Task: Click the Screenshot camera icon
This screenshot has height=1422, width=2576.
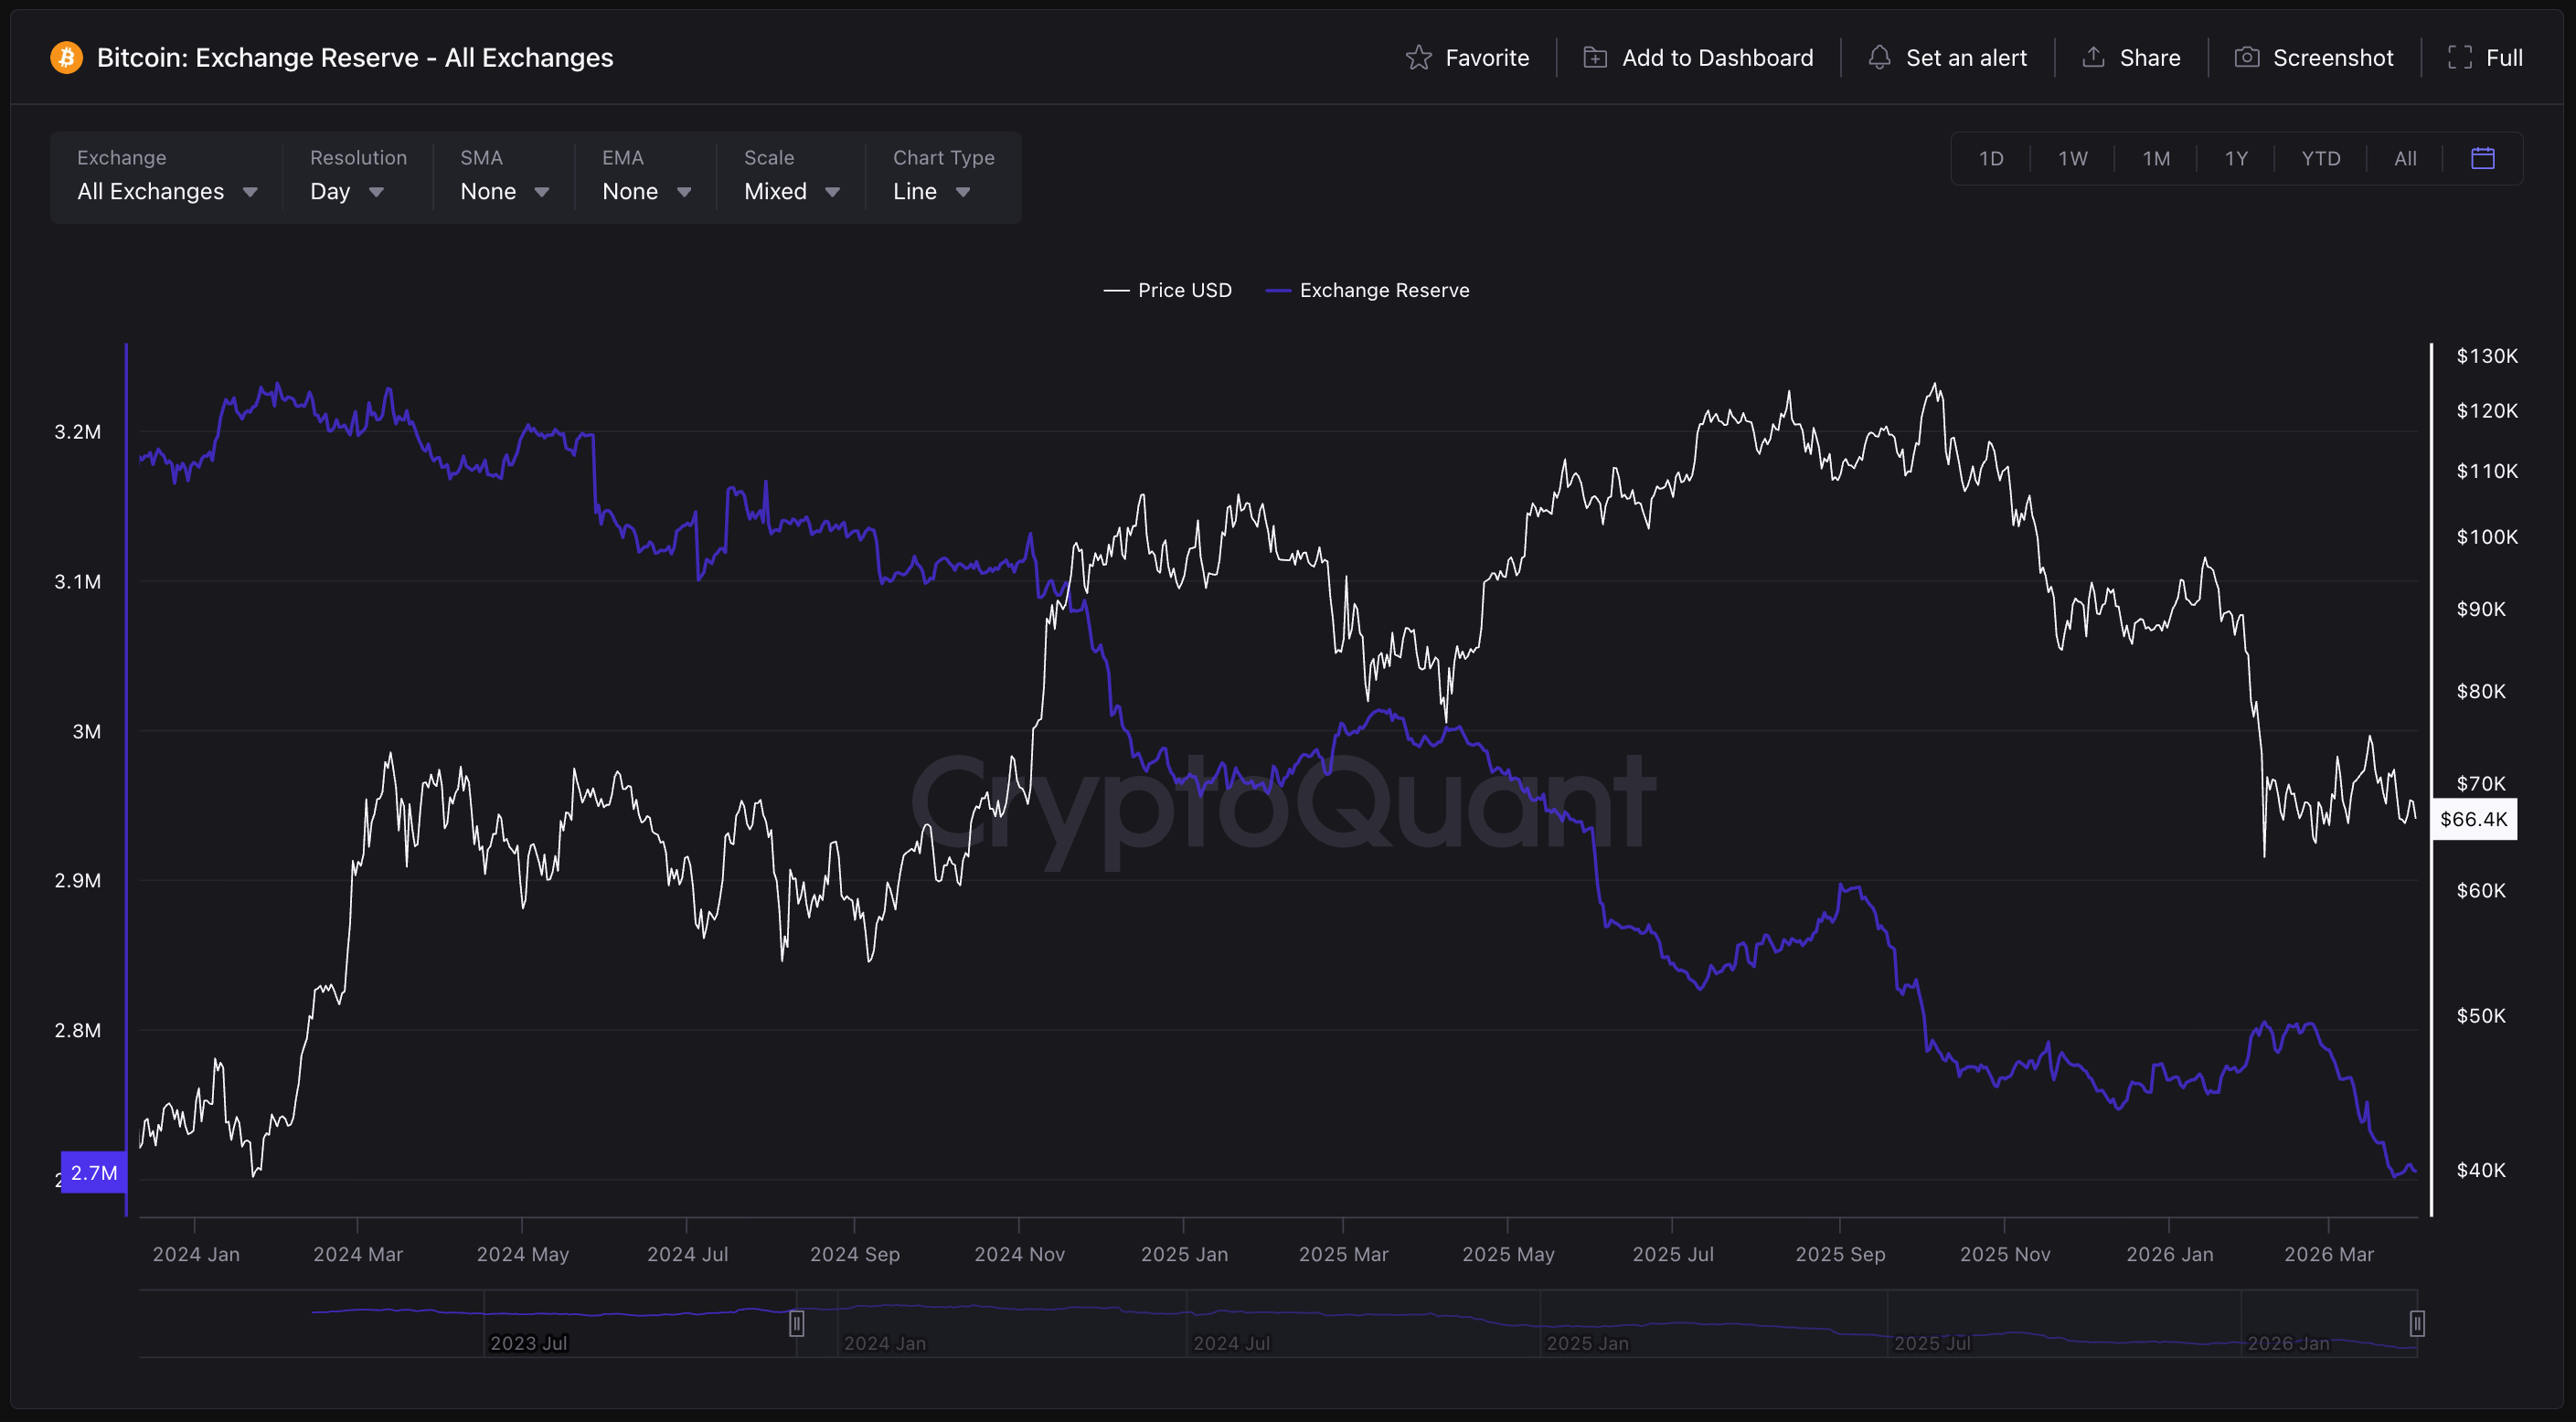Action: point(2246,58)
